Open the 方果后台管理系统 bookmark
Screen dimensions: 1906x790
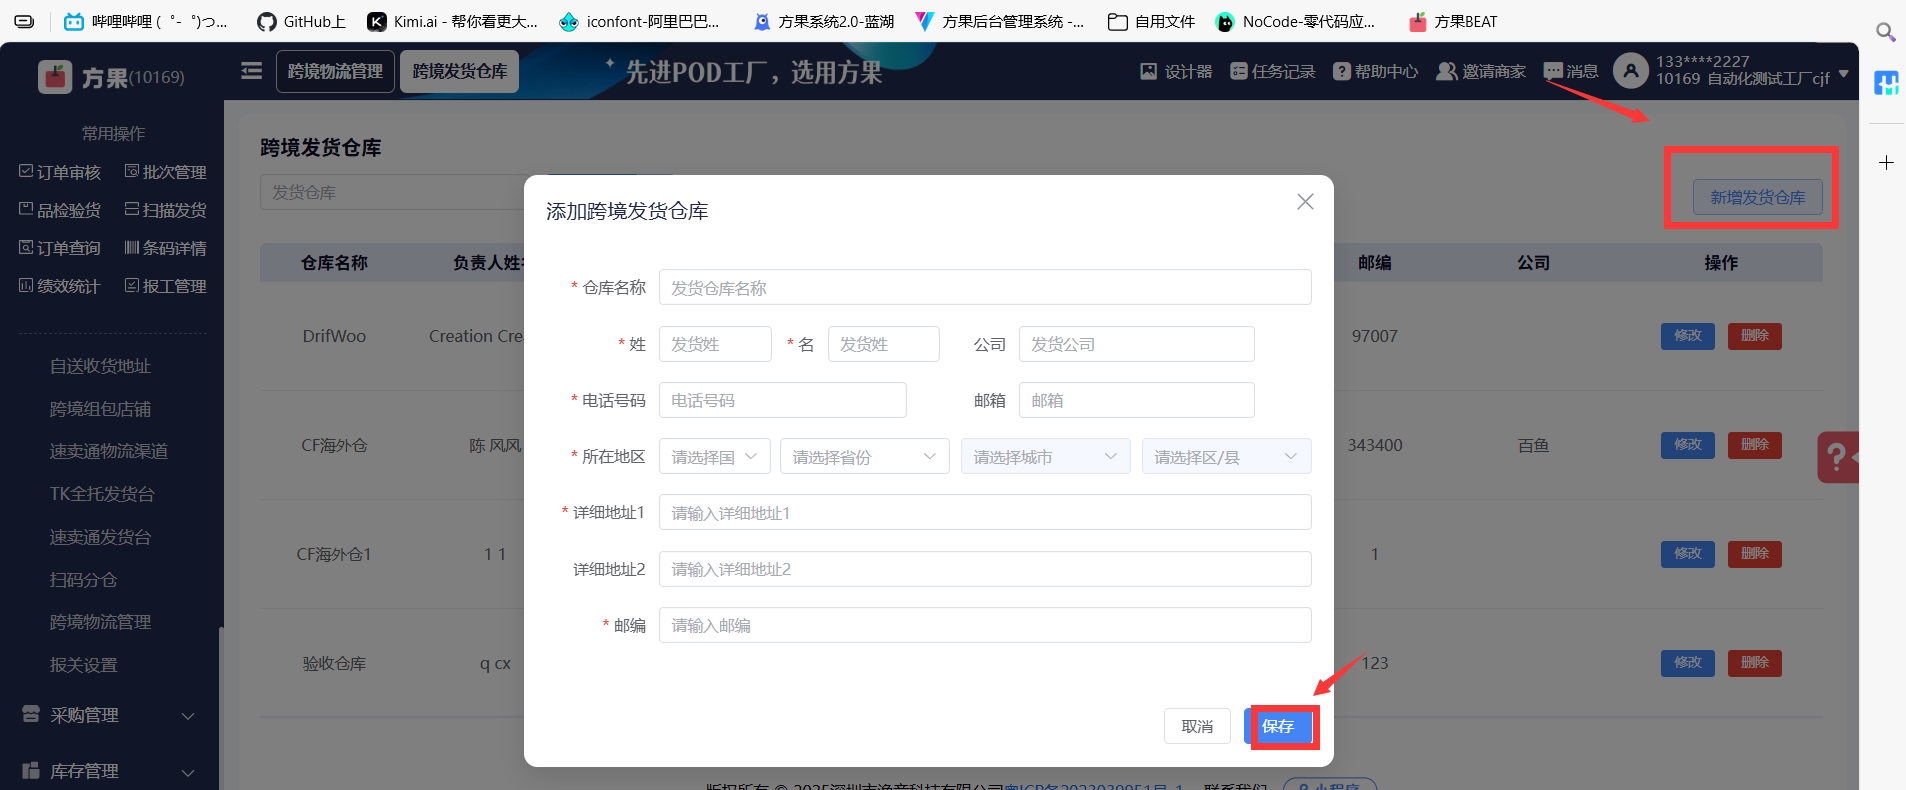coord(999,21)
